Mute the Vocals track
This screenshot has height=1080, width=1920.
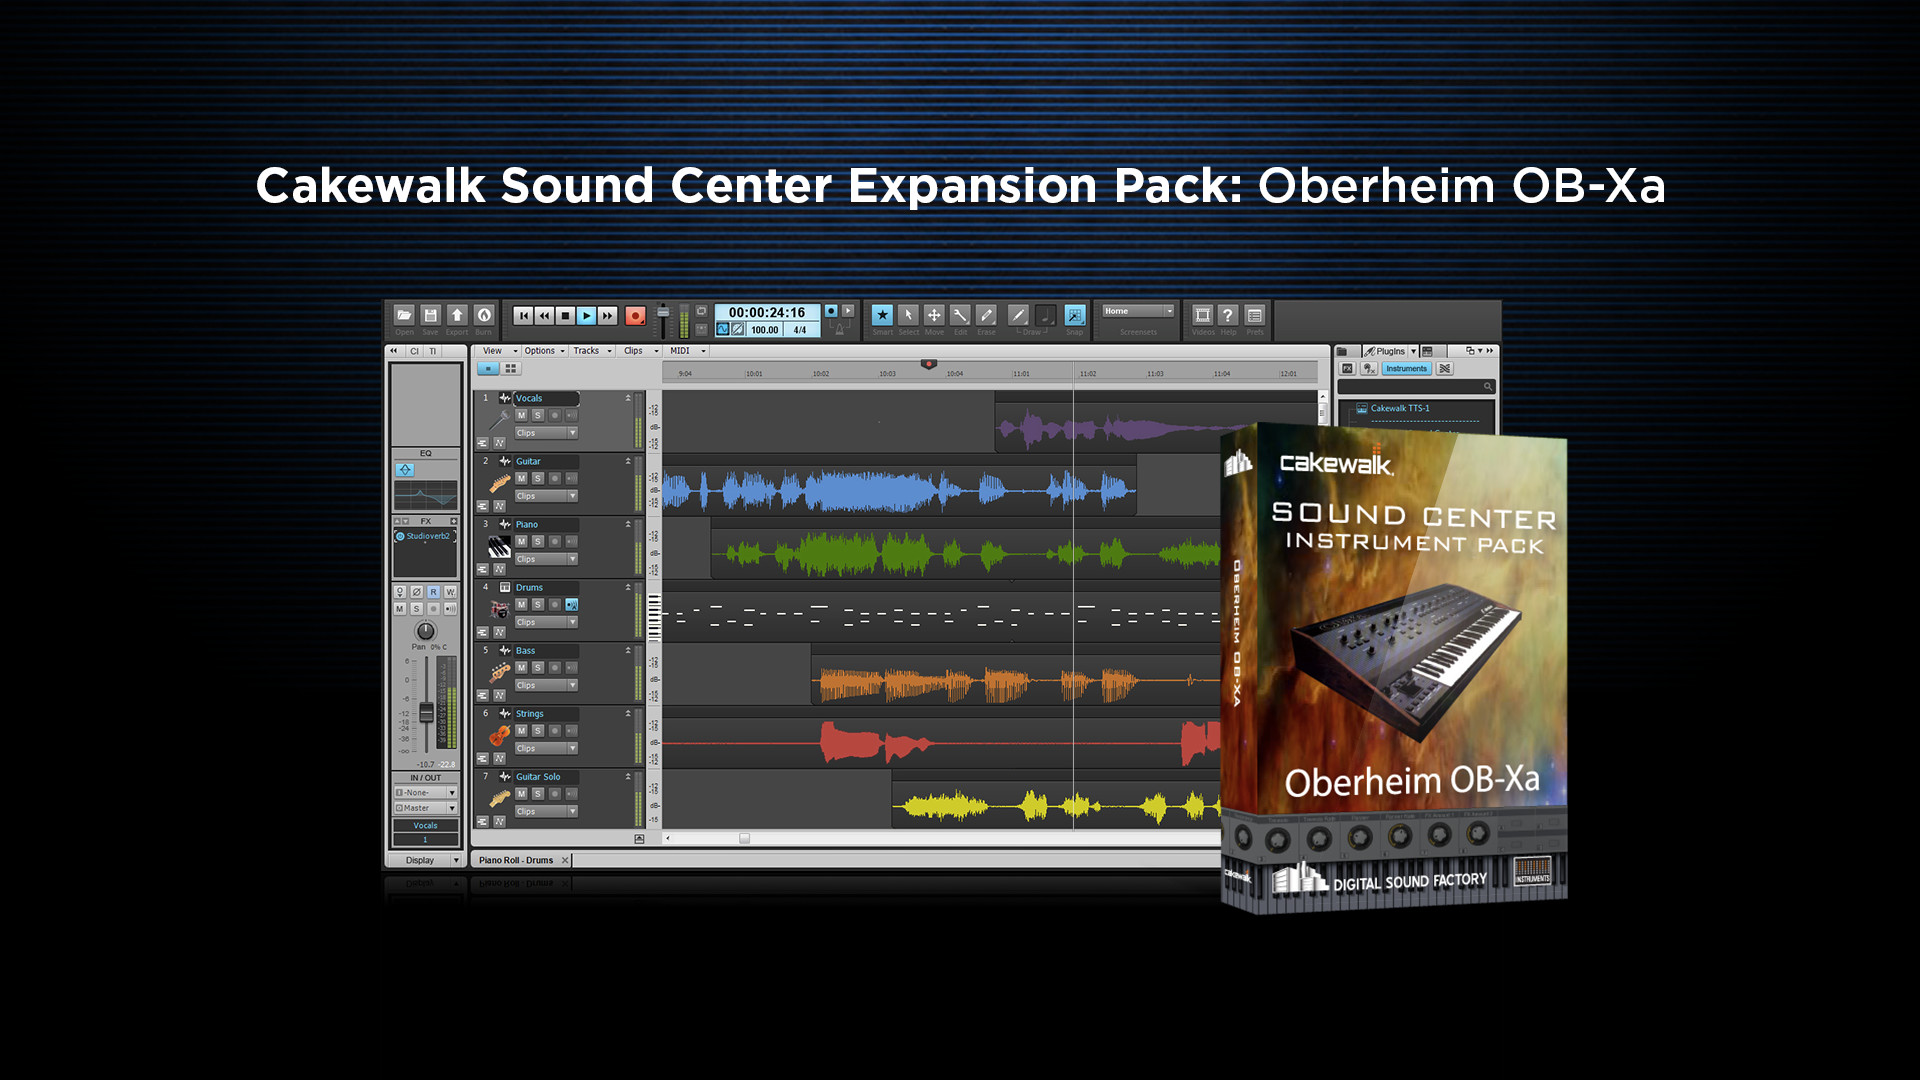click(x=521, y=415)
